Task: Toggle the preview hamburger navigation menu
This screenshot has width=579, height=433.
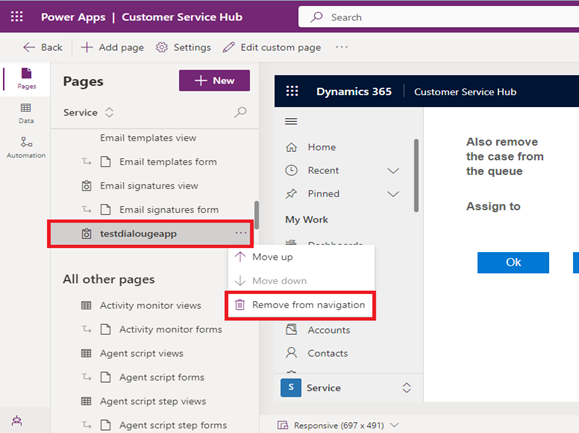Action: tap(291, 121)
